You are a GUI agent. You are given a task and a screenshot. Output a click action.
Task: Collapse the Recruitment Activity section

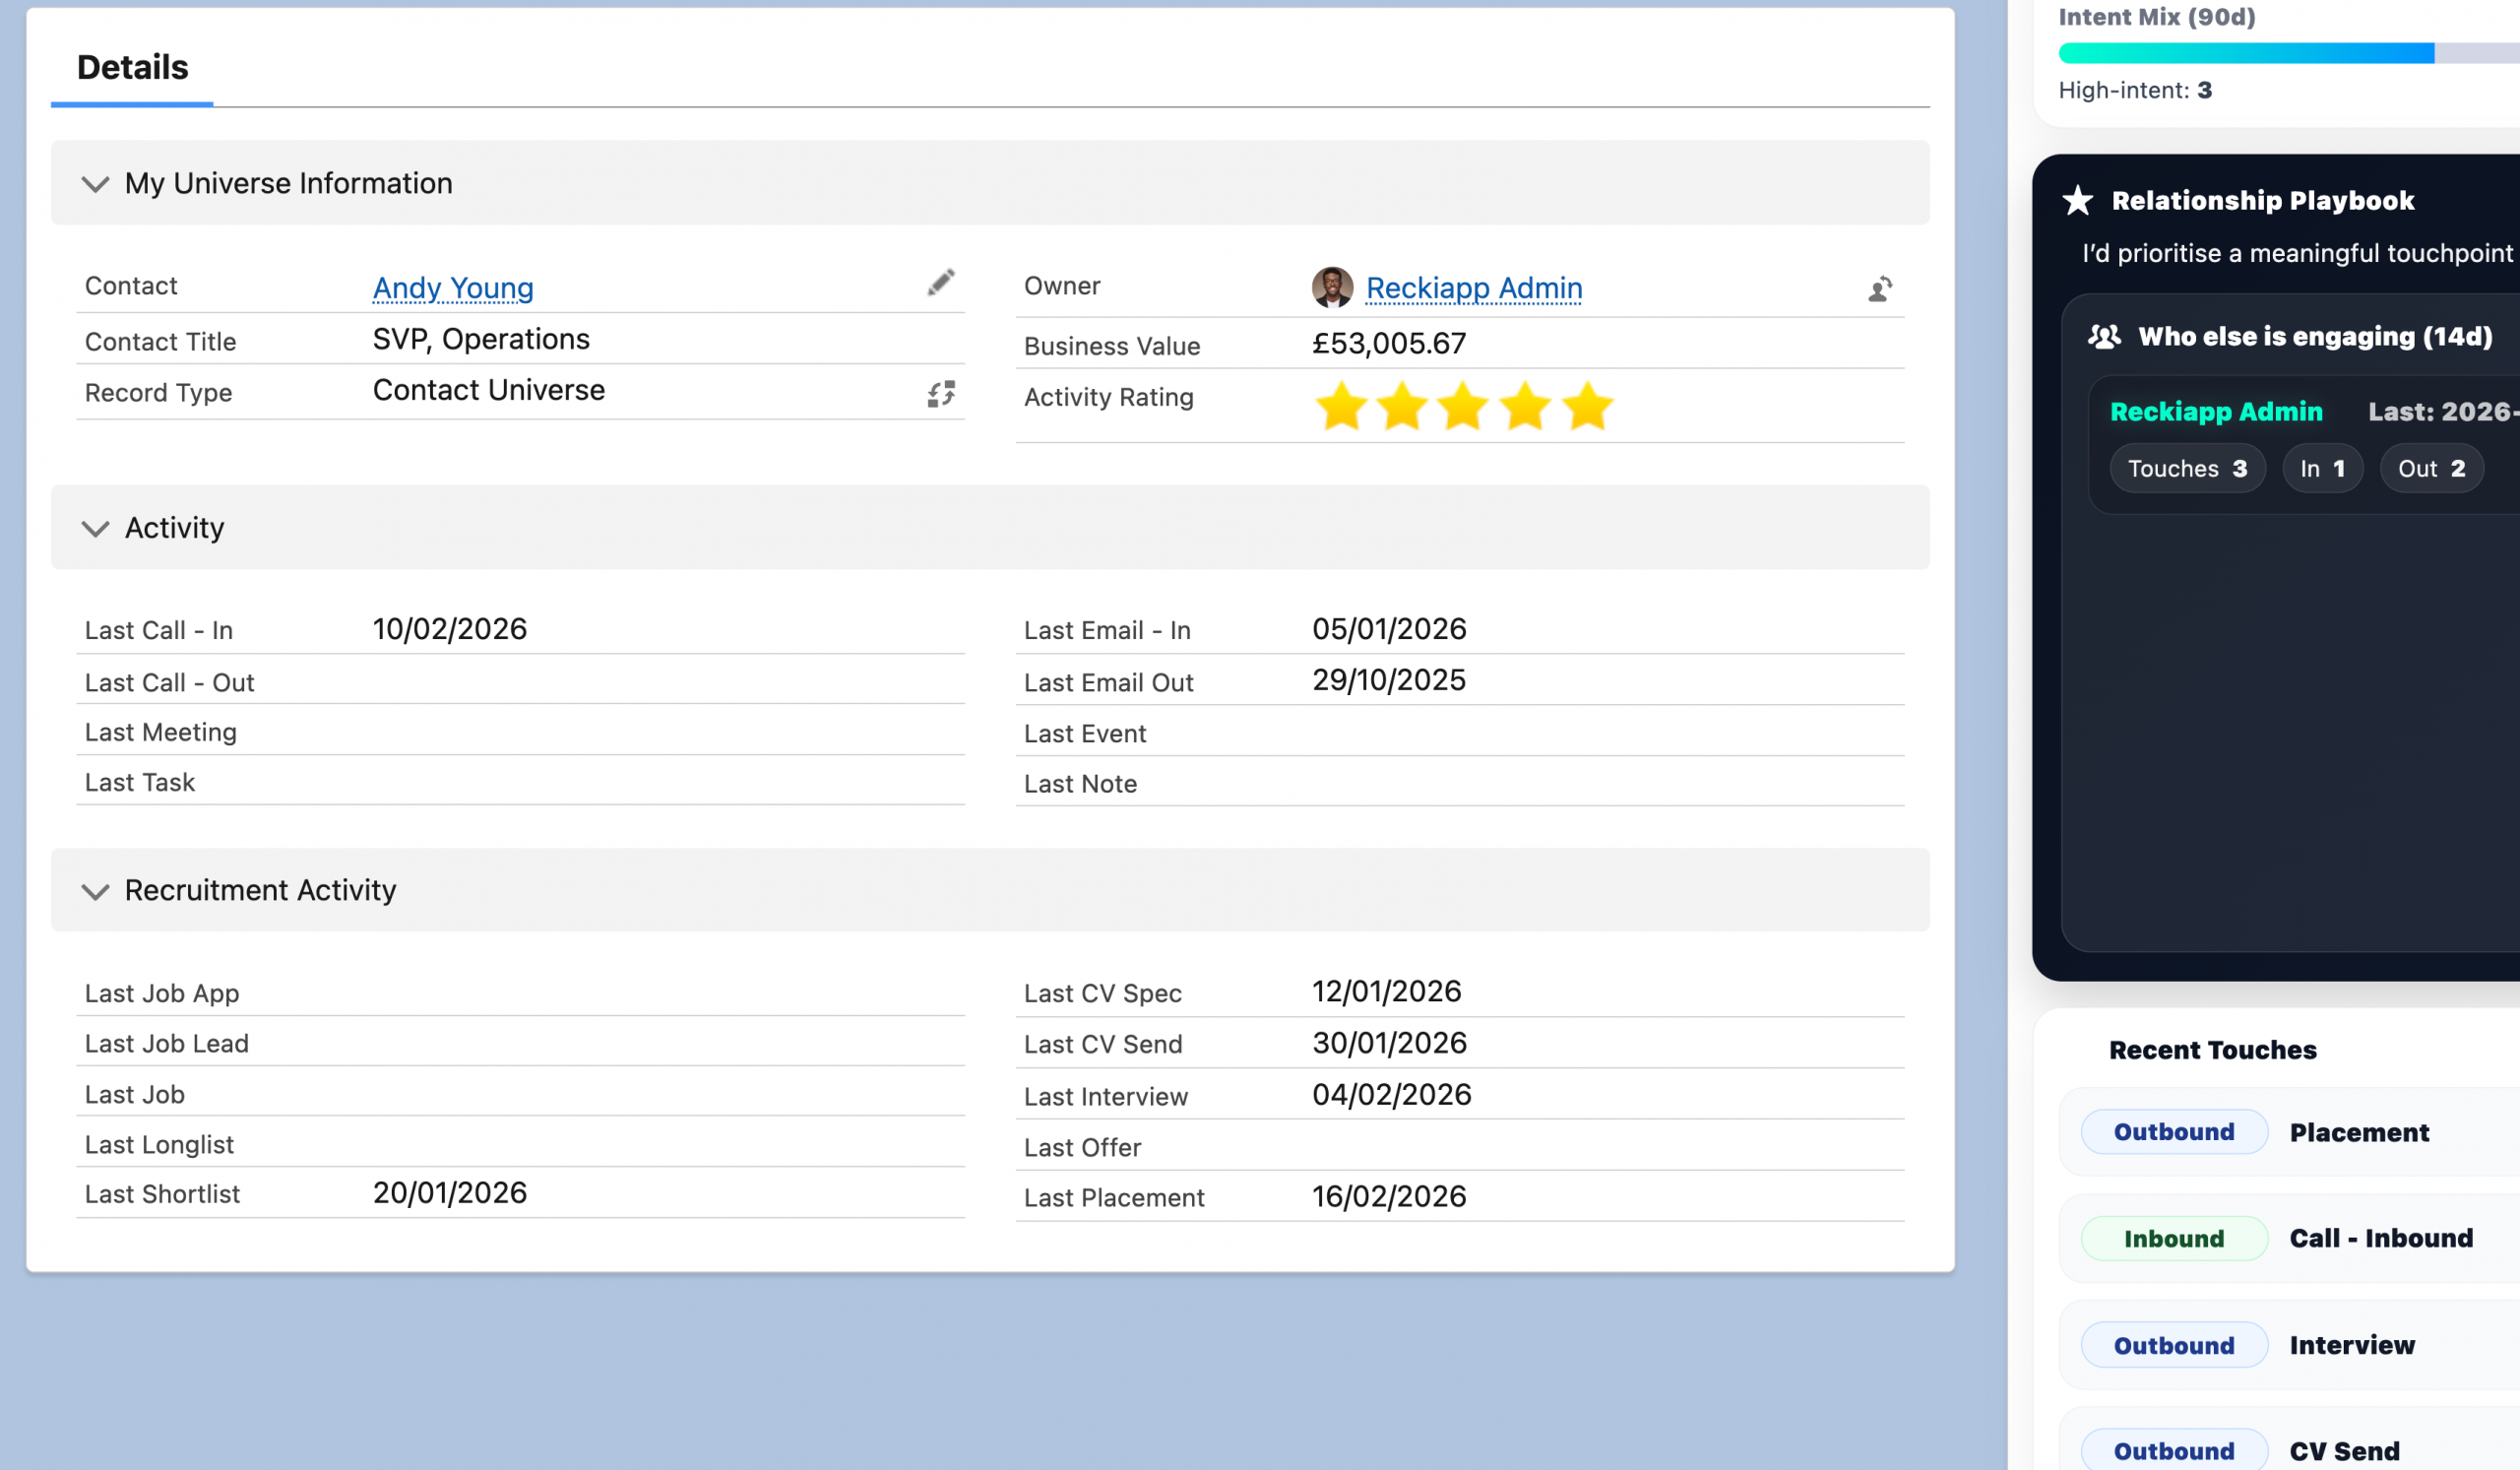(x=95, y=891)
